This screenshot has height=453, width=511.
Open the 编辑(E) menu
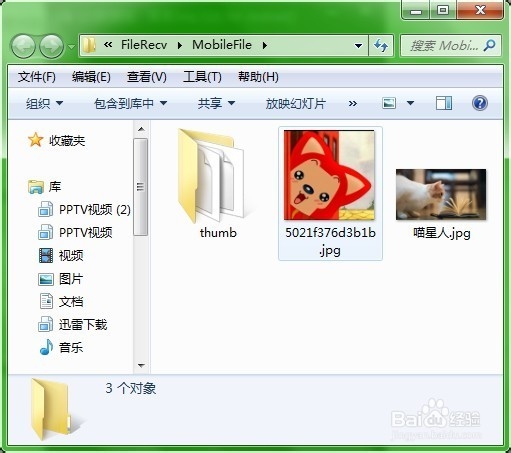91,77
